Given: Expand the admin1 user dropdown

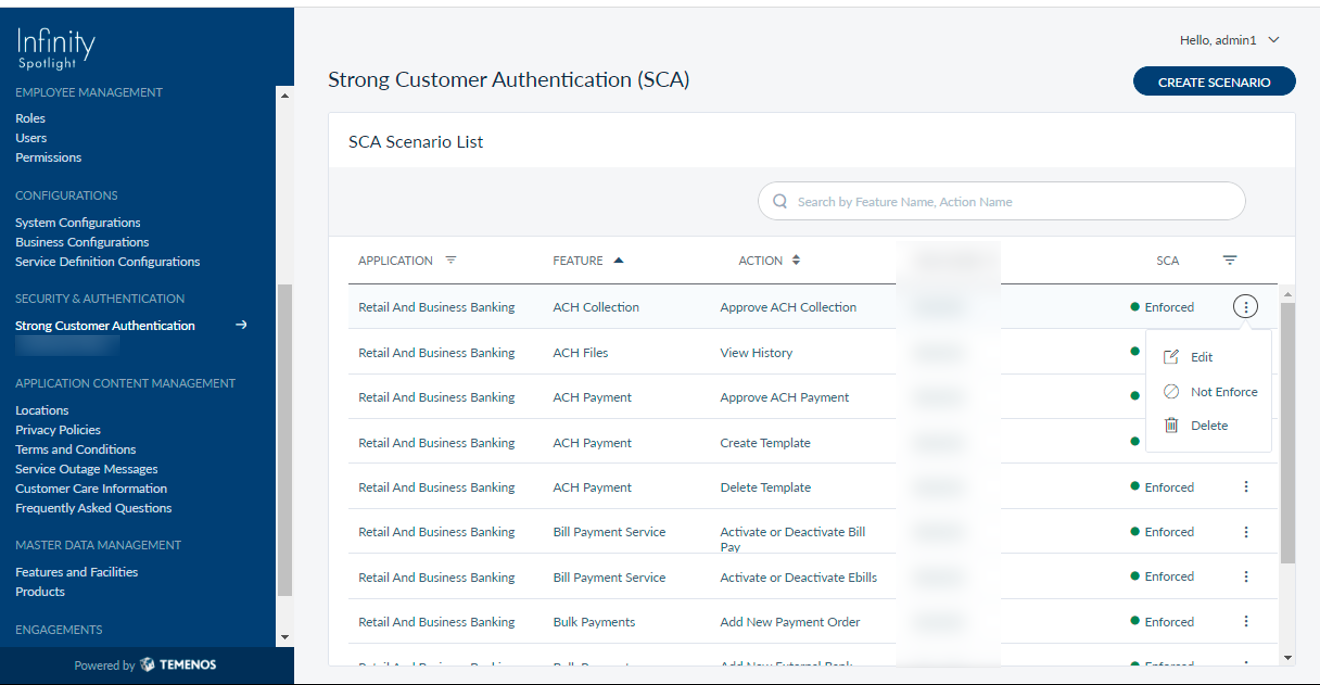Looking at the screenshot, I should pos(1273,40).
